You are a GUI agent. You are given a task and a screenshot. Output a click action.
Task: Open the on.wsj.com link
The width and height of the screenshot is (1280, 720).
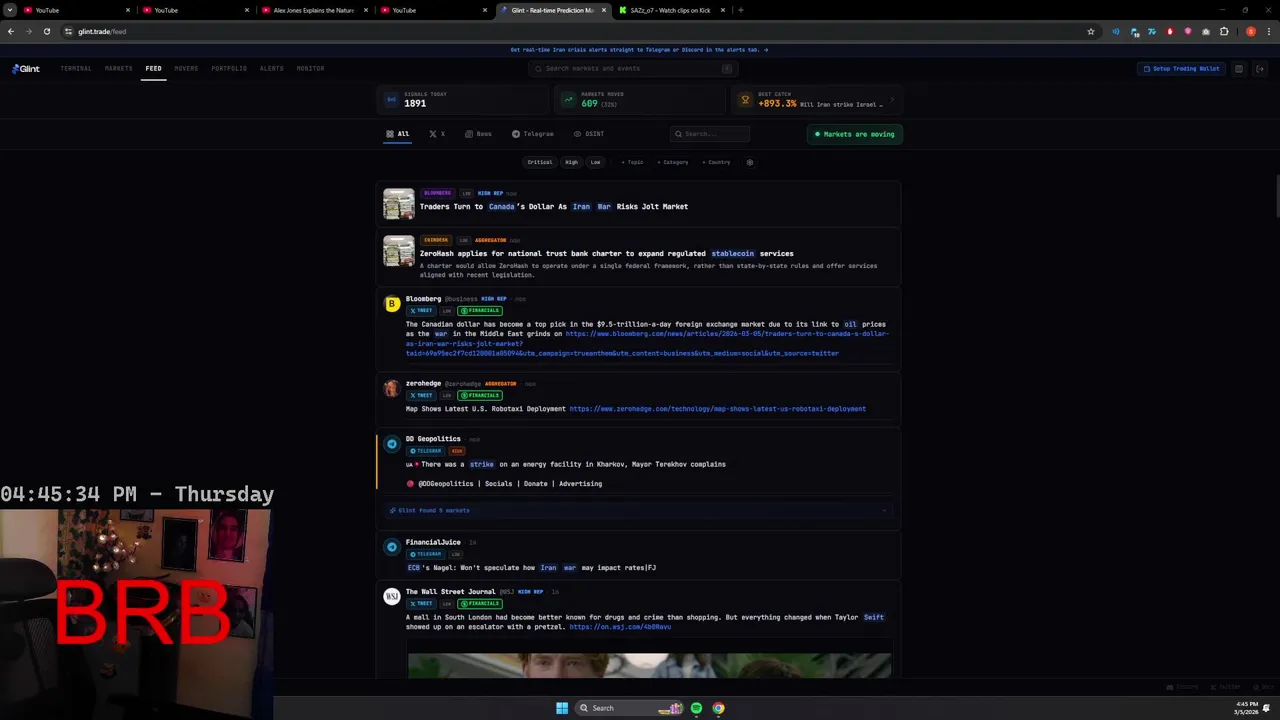coord(620,627)
